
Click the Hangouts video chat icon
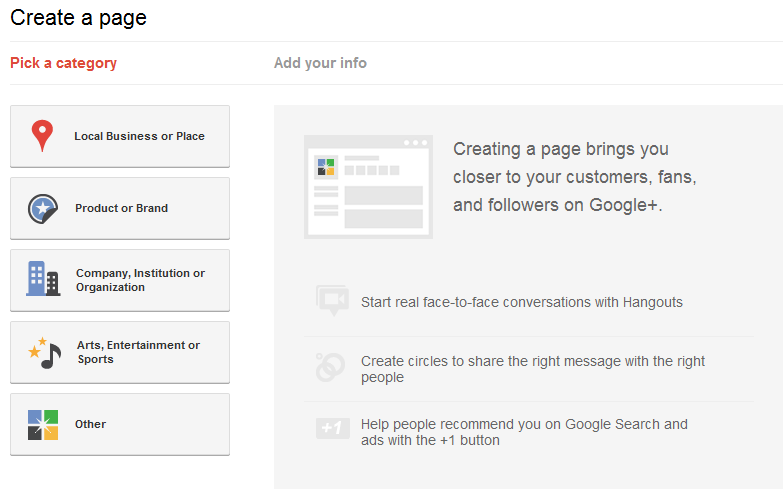click(x=332, y=300)
